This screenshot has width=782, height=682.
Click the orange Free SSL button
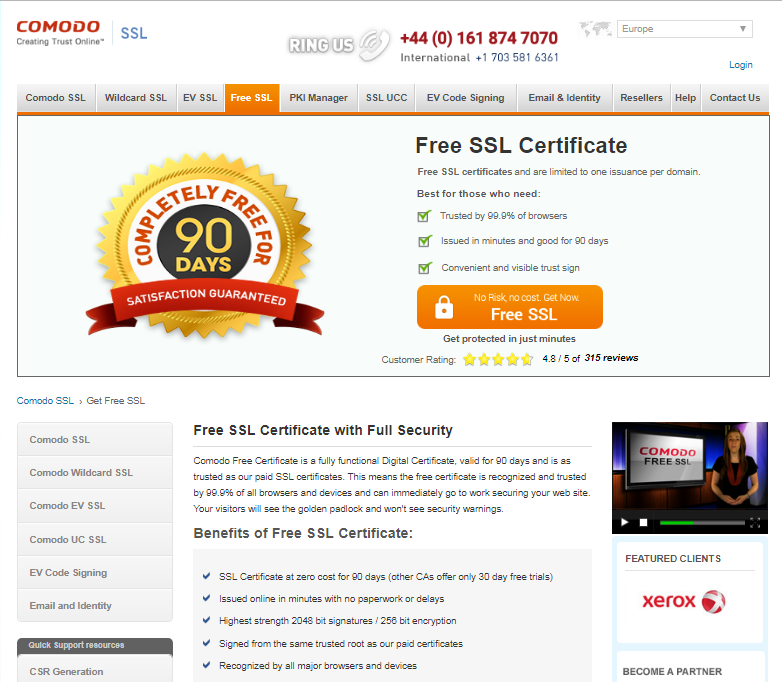510,307
